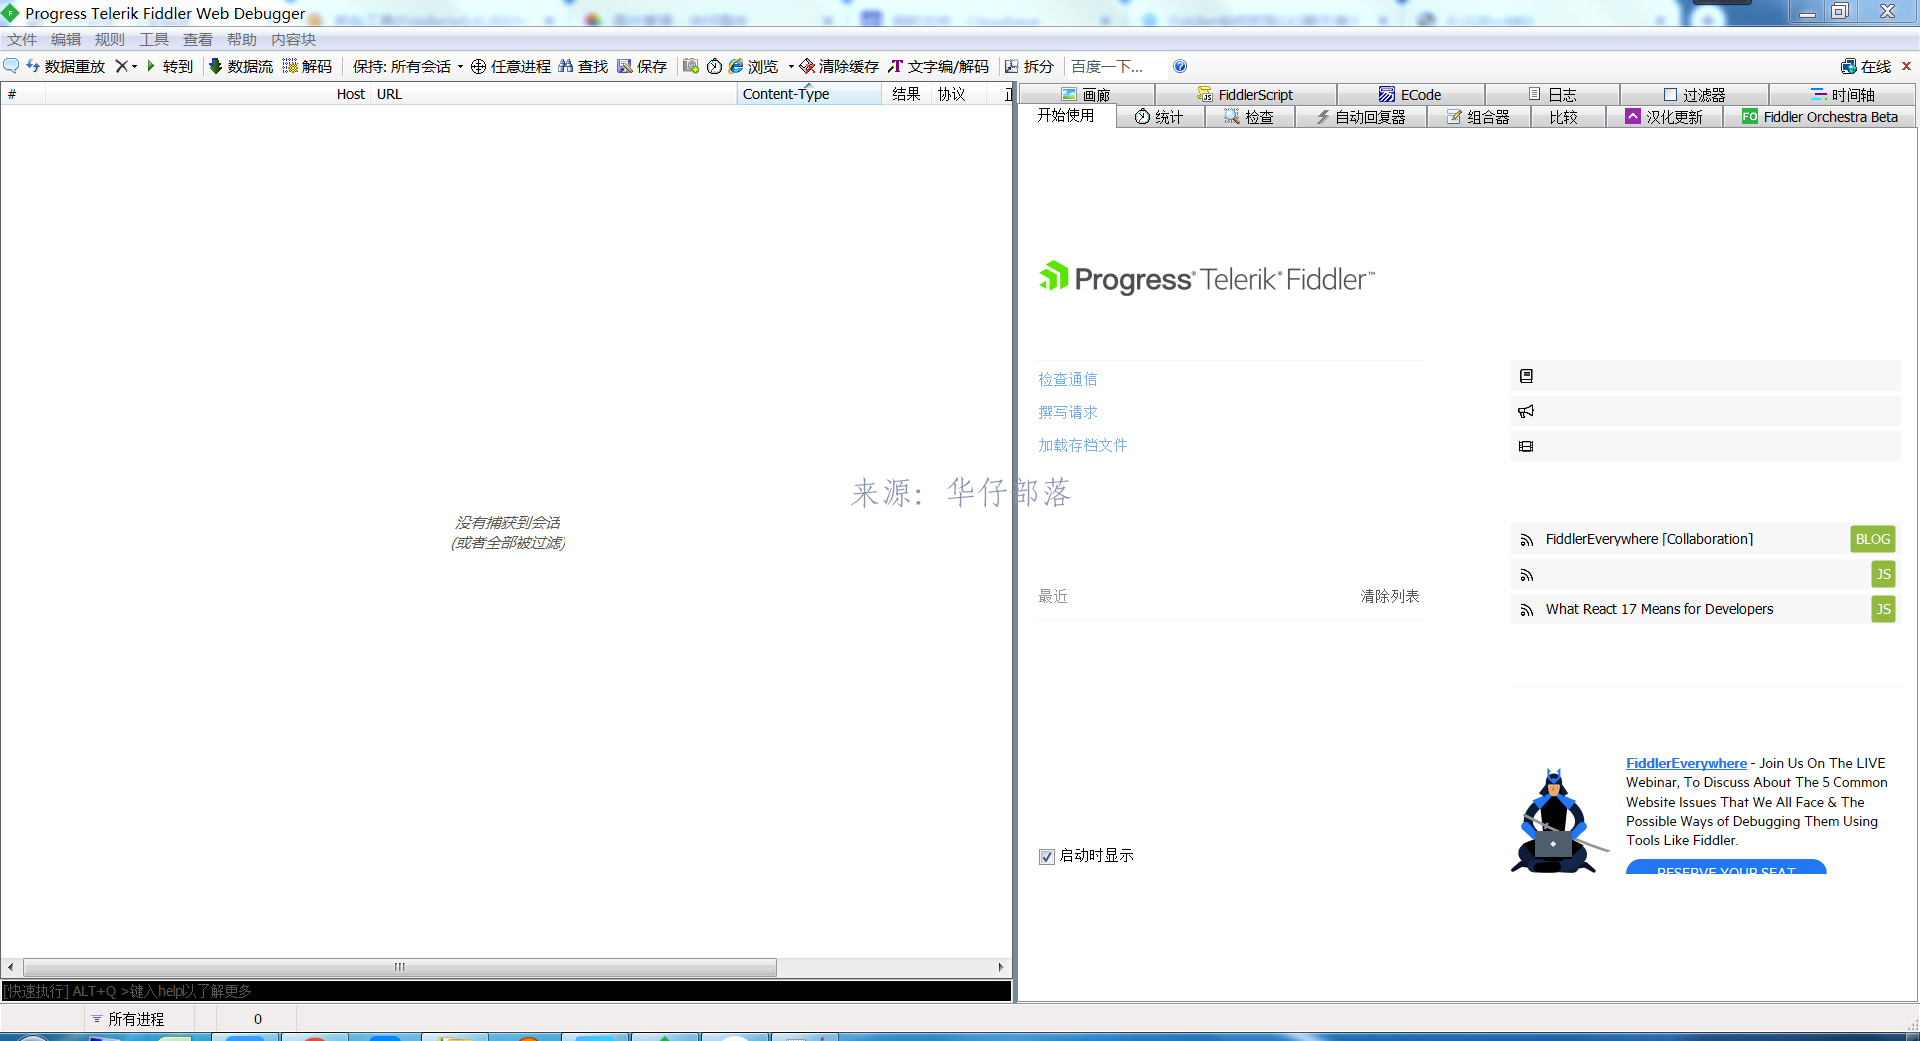The image size is (1920, 1041).
Task: Switch to the 画廊 (Gallery) tab
Action: pos(1086,94)
